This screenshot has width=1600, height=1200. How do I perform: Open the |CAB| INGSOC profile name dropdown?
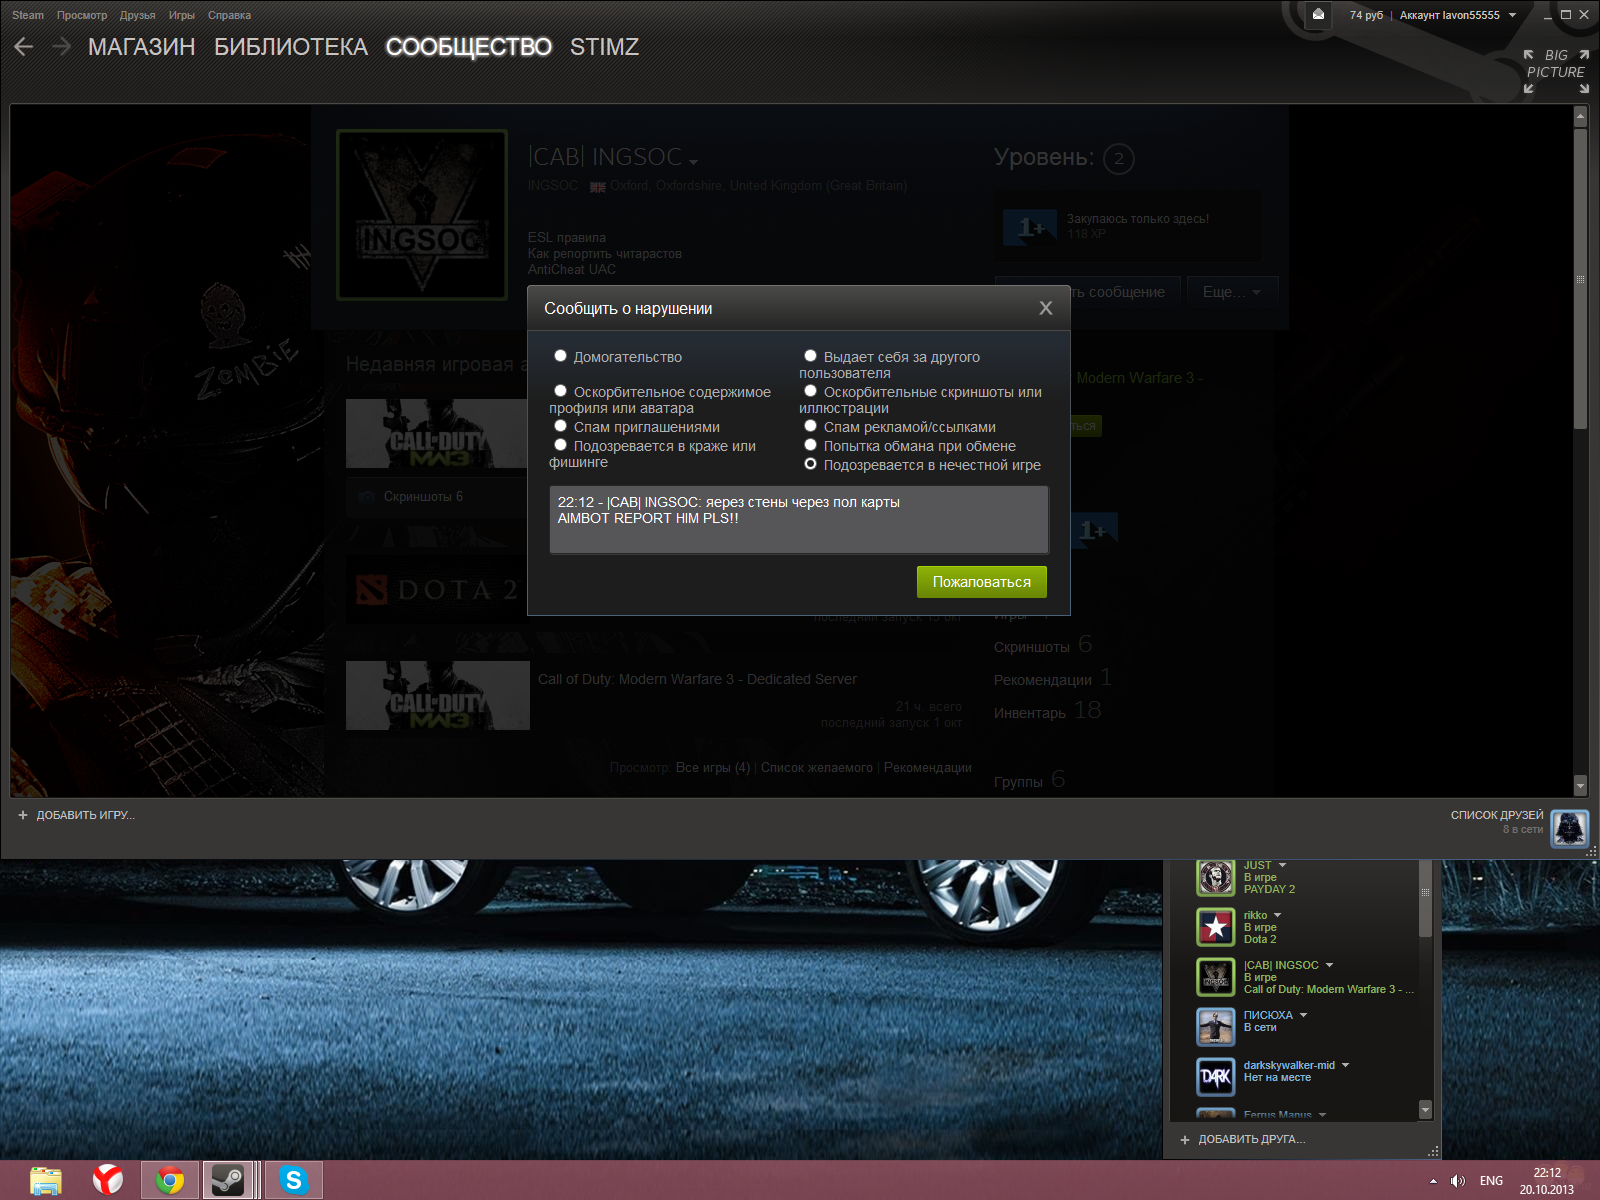click(693, 161)
